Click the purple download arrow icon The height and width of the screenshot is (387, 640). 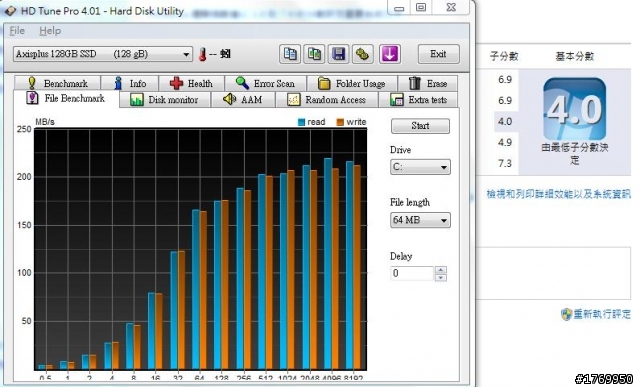(x=389, y=54)
